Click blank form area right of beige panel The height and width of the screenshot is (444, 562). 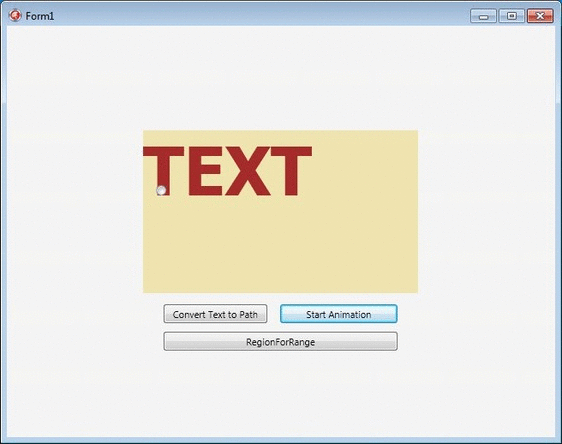(x=486, y=211)
